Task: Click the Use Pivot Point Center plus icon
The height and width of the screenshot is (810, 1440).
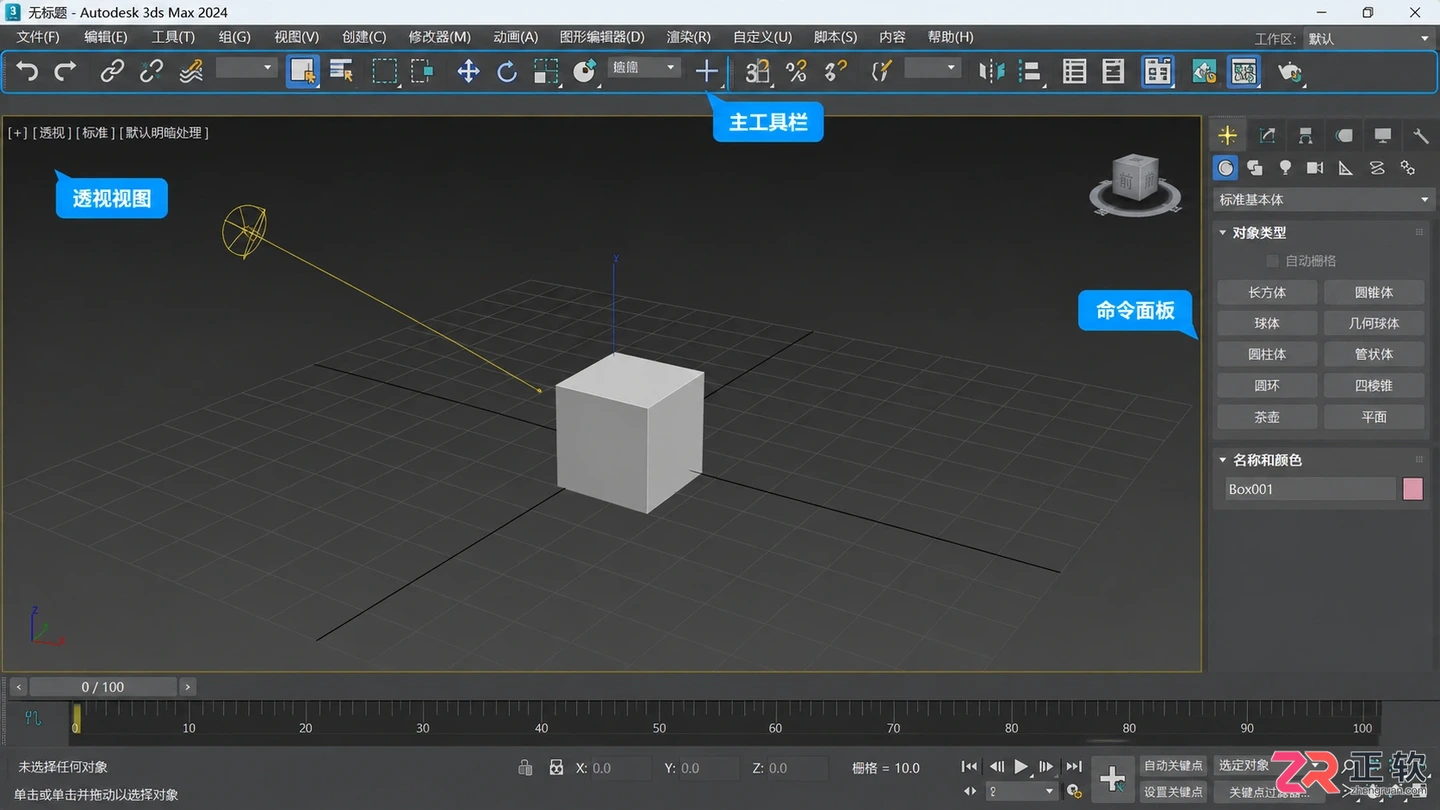Action: [x=706, y=71]
